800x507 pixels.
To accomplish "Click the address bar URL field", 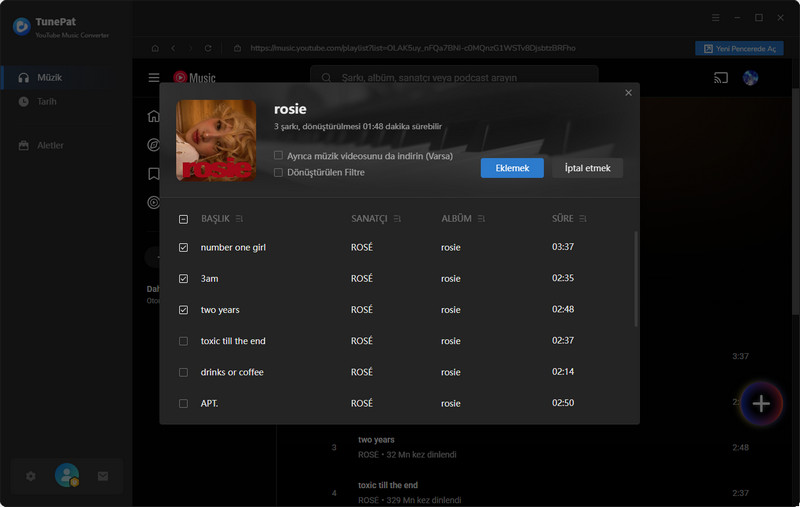I will point(412,48).
